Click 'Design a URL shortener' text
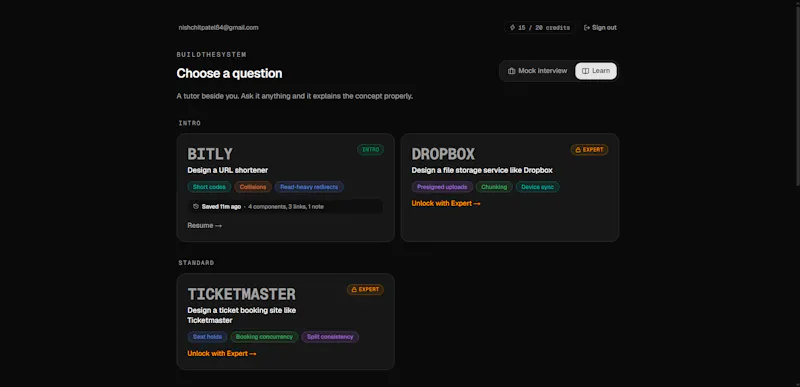This screenshot has width=800, height=387. pyautogui.click(x=228, y=170)
